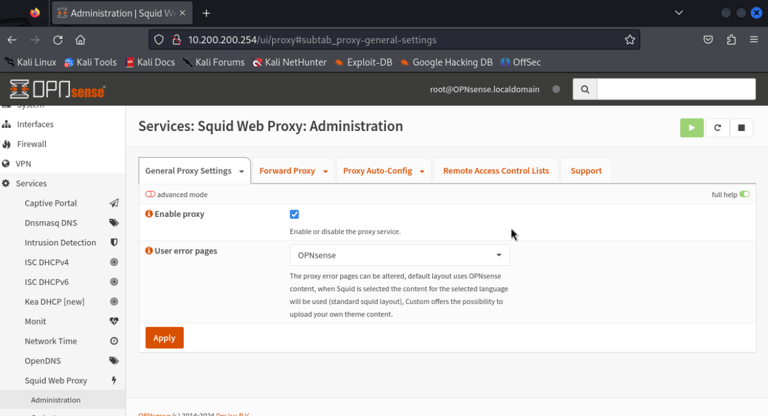Toggle full help switch
This screenshot has width=768, height=416.
point(745,194)
